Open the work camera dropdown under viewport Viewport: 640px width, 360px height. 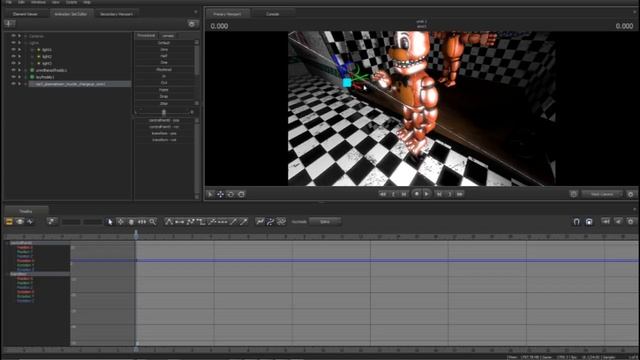pyautogui.click(x=602, y=194)
